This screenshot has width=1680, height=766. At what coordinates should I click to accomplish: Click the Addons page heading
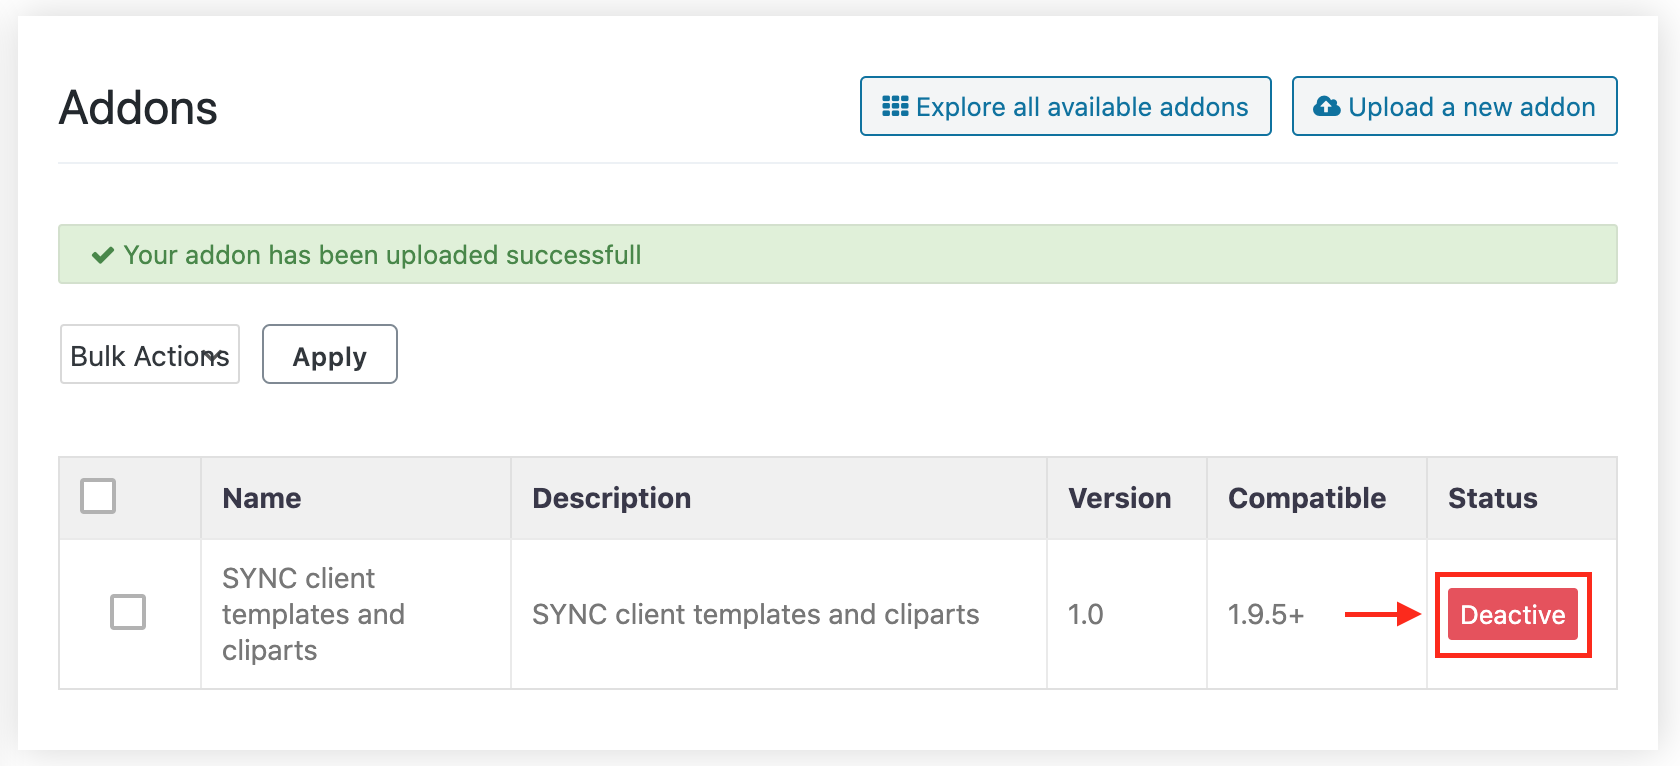click(x=138, y=107)
